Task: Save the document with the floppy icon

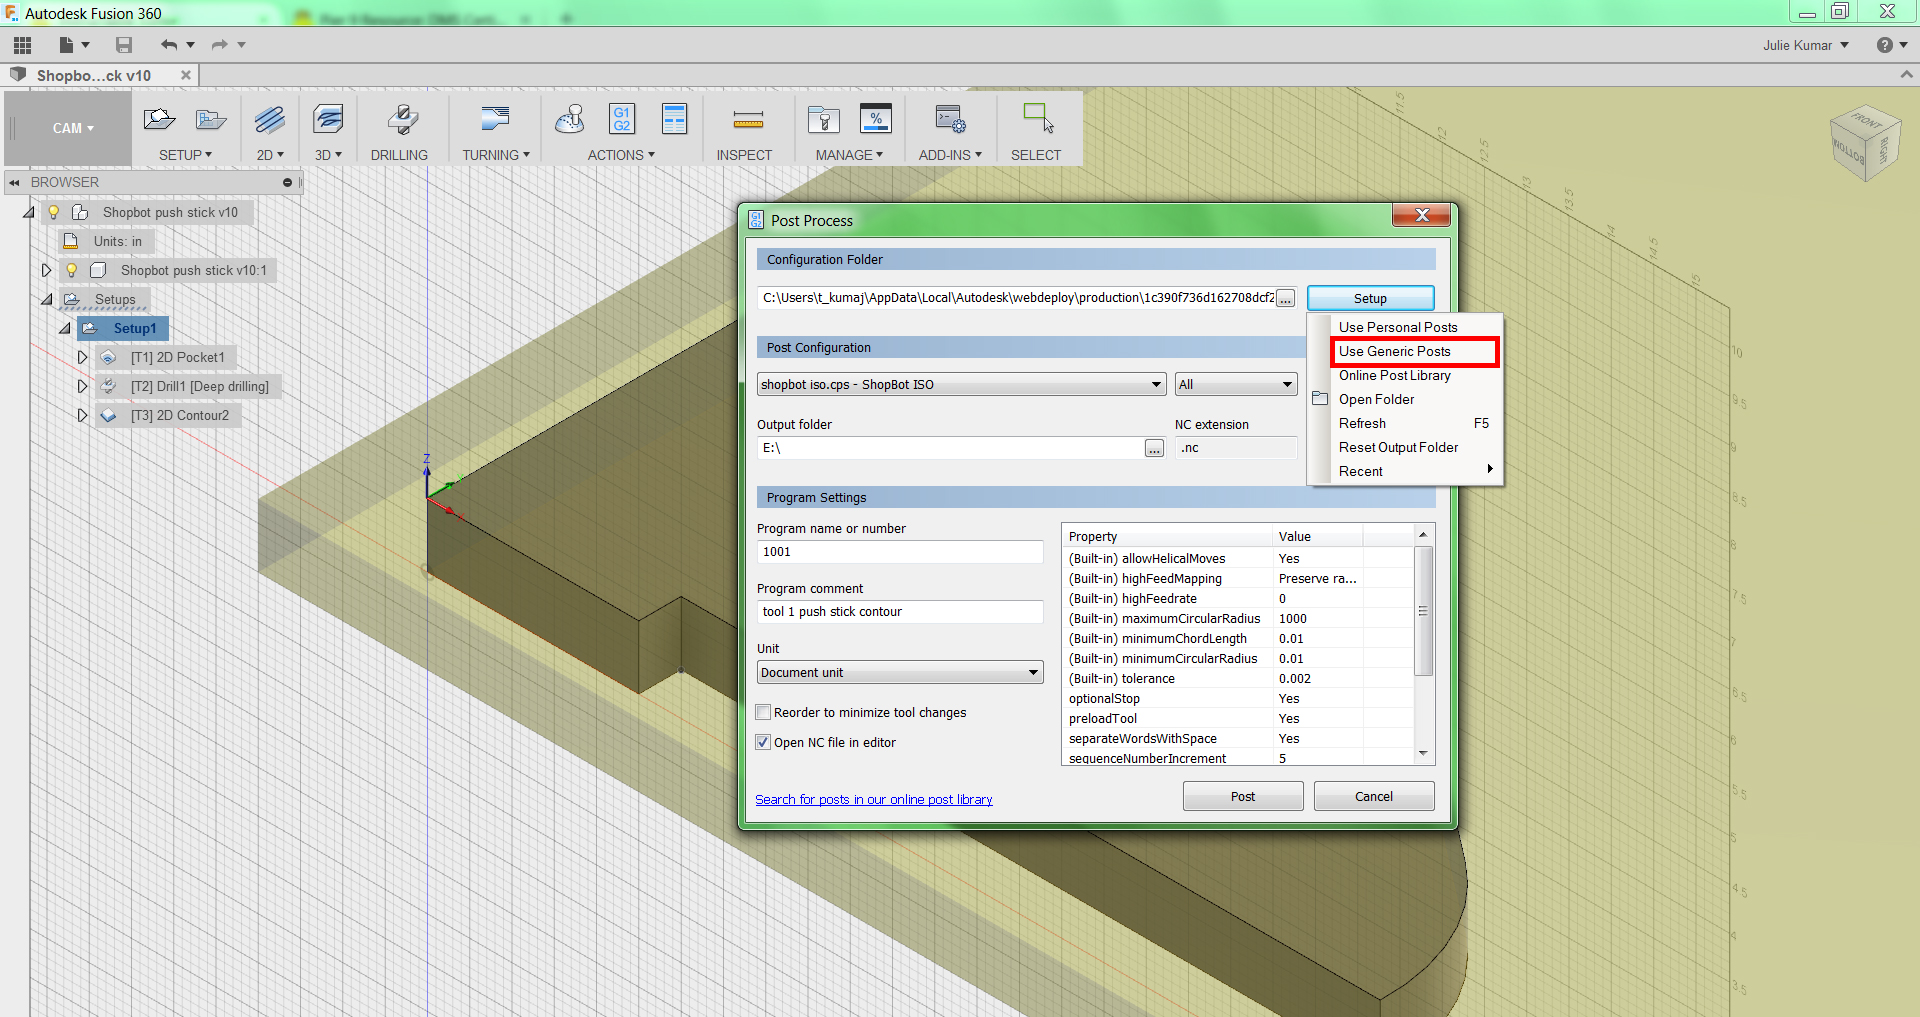Action: click(124, 45)
